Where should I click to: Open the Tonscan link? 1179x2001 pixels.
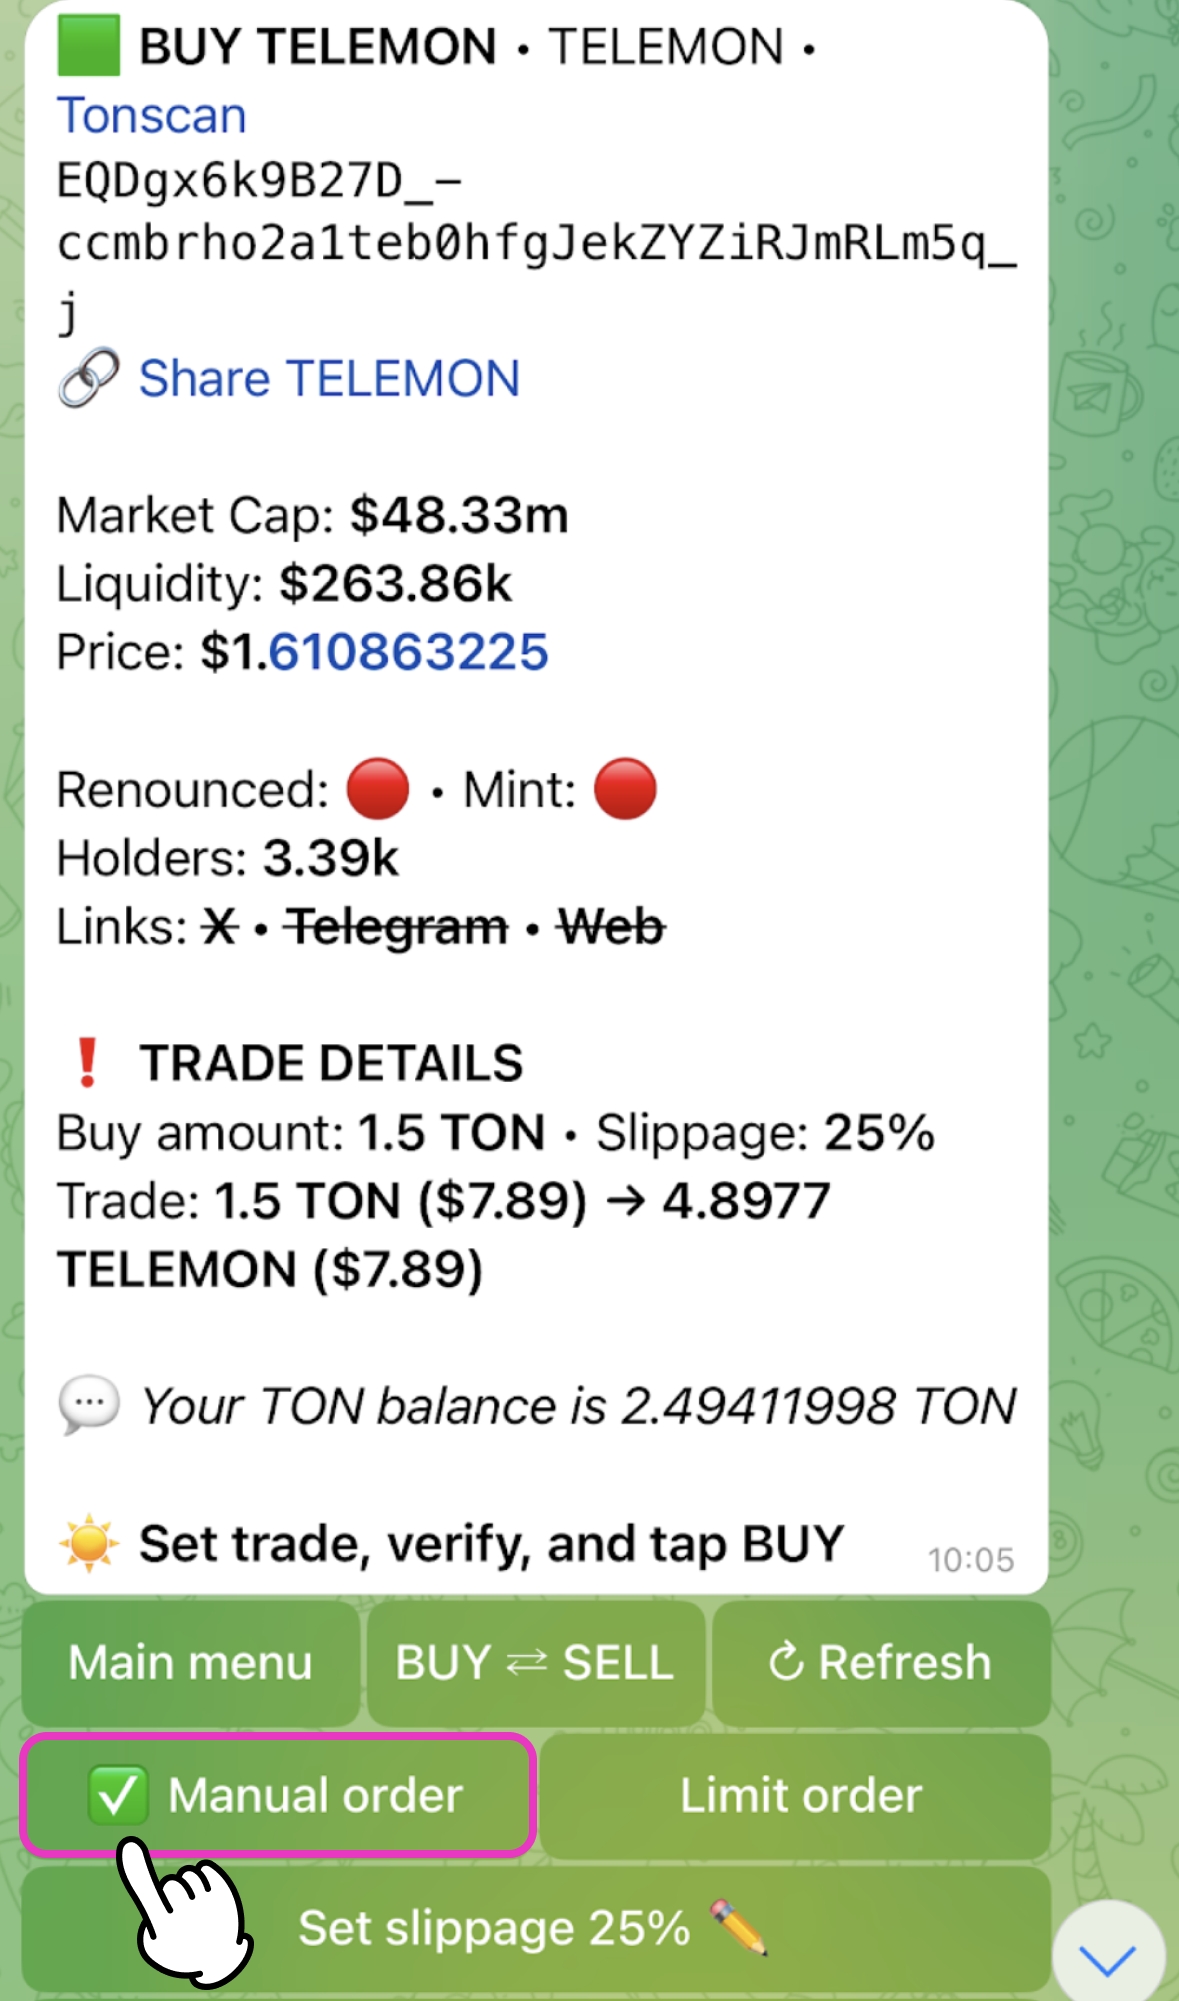click(151, 115)
